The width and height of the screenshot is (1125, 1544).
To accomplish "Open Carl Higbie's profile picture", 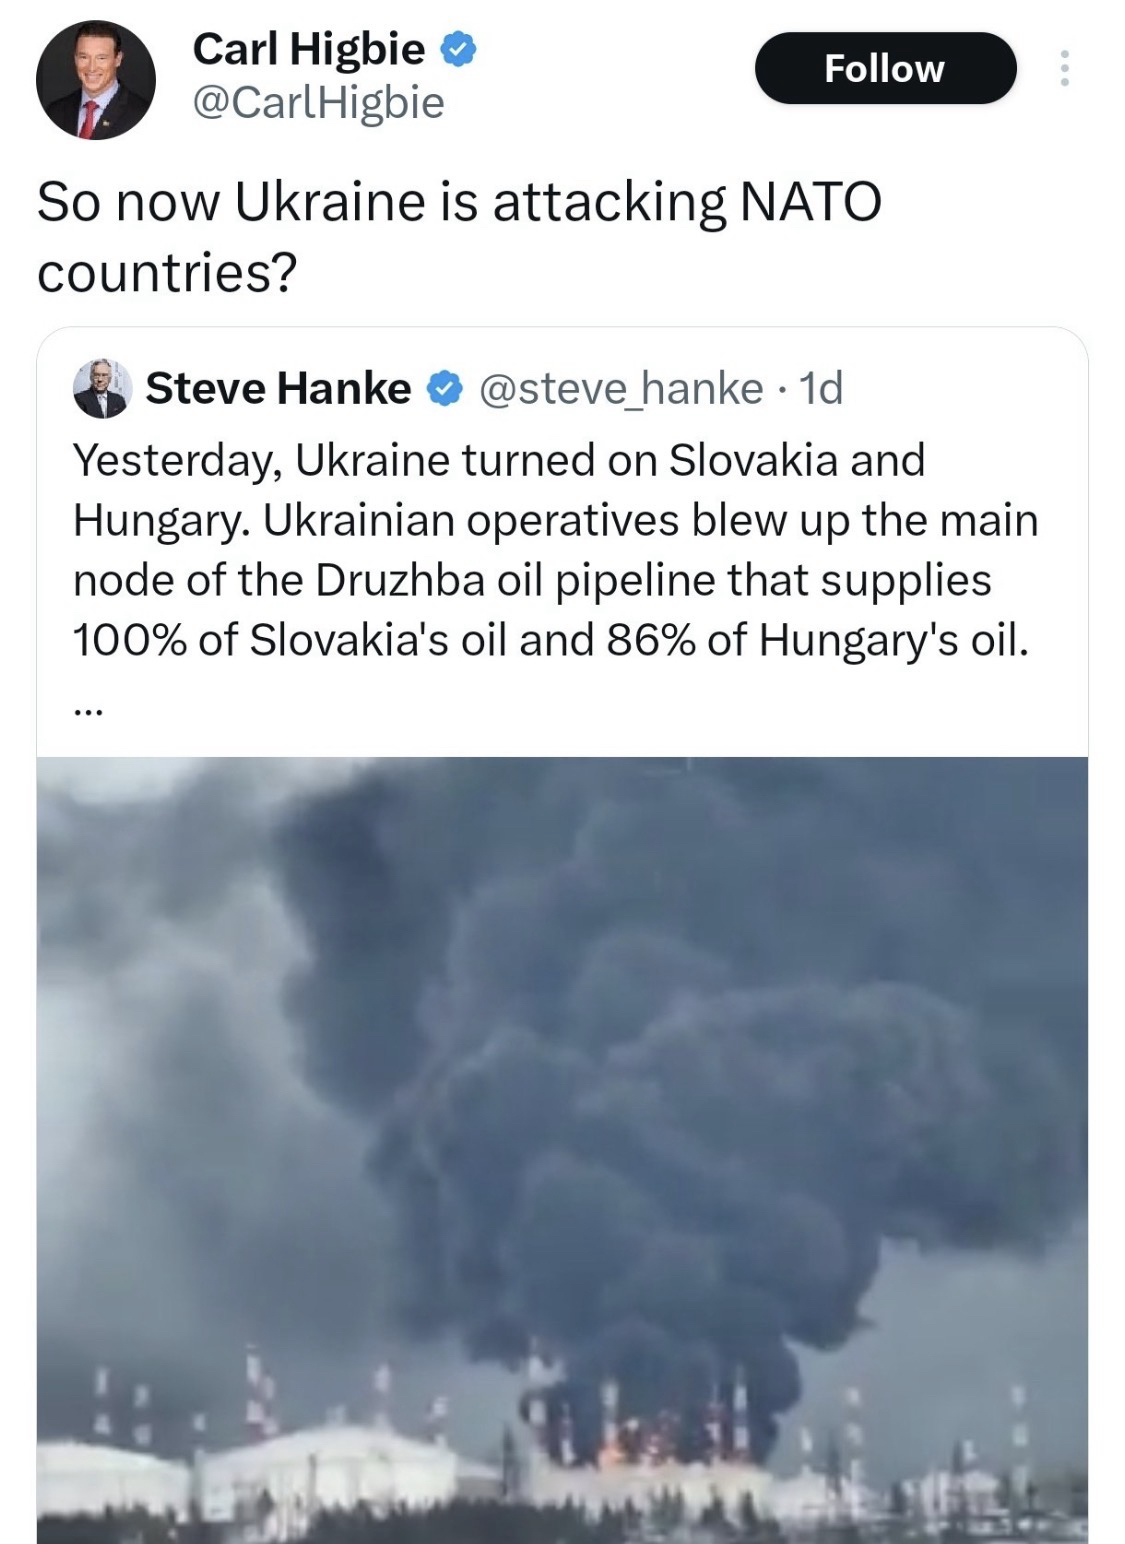I will 96,79.
